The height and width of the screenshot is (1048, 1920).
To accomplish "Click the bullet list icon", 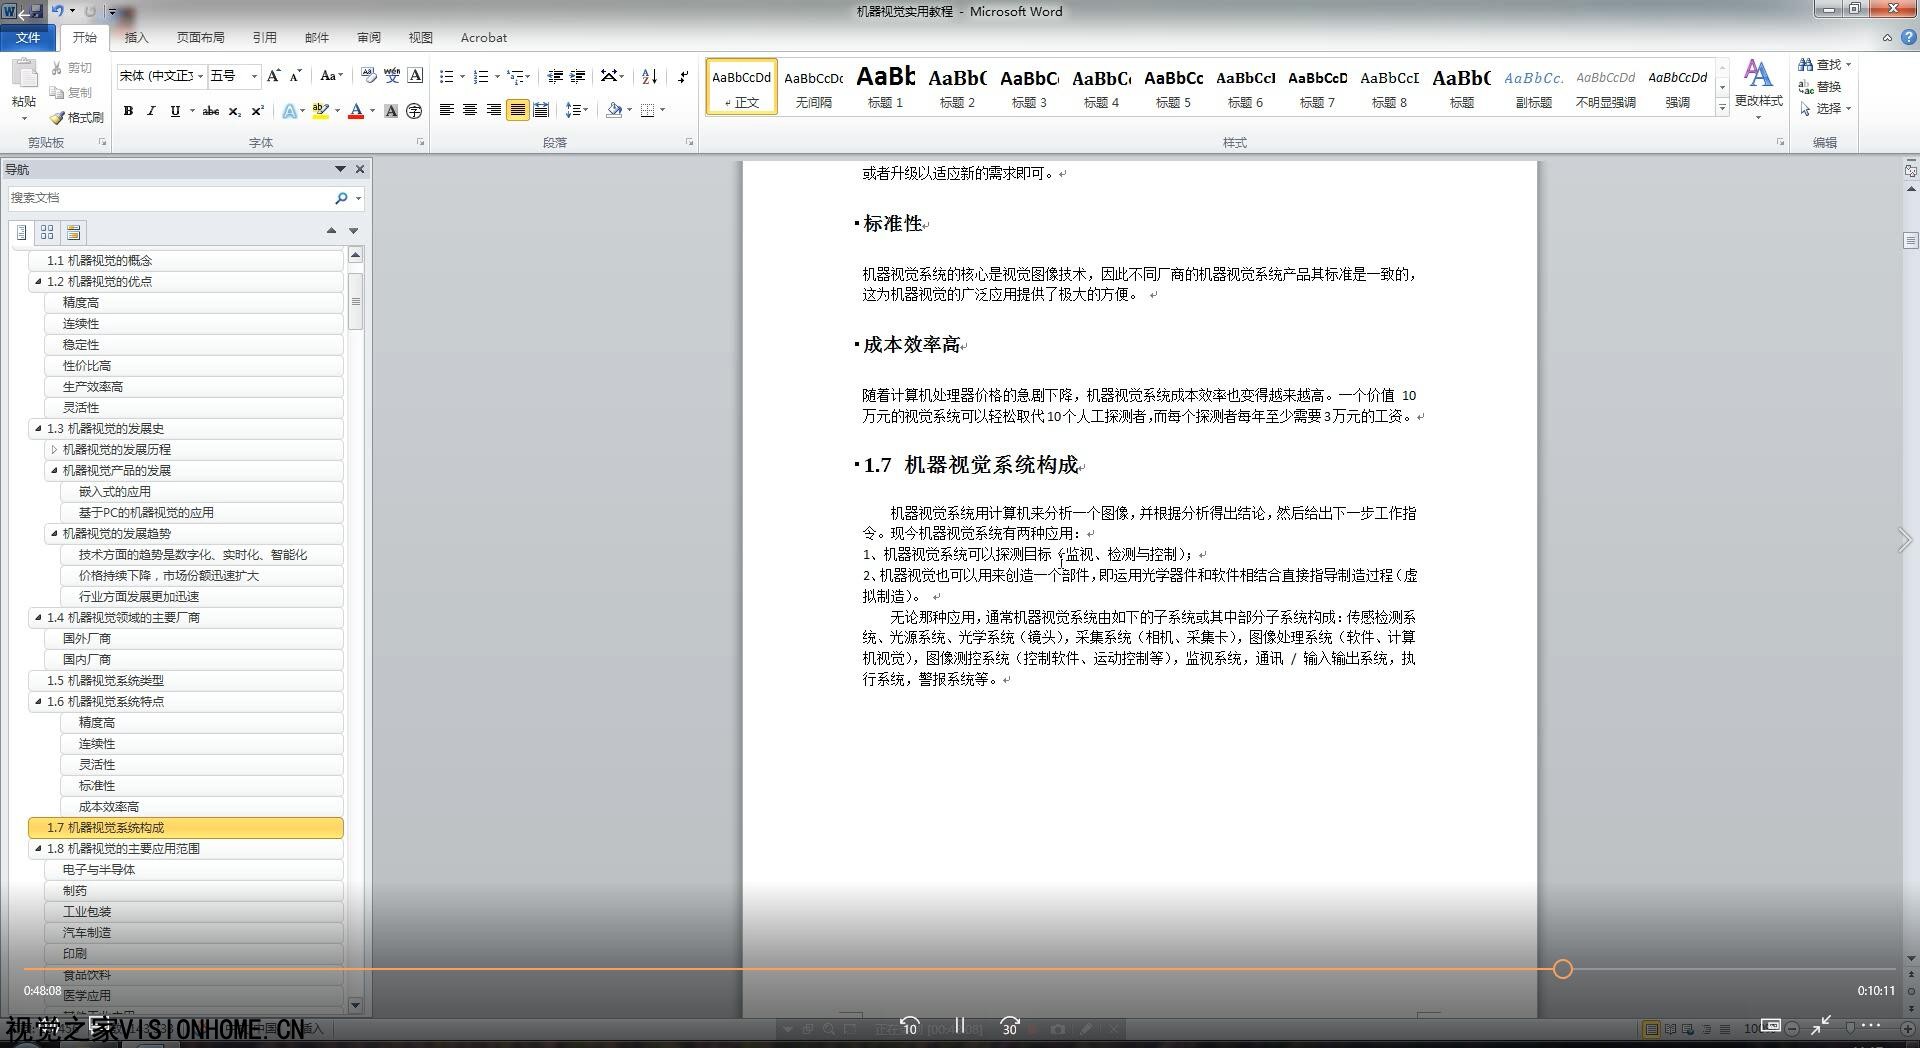I will click(446, 76).
